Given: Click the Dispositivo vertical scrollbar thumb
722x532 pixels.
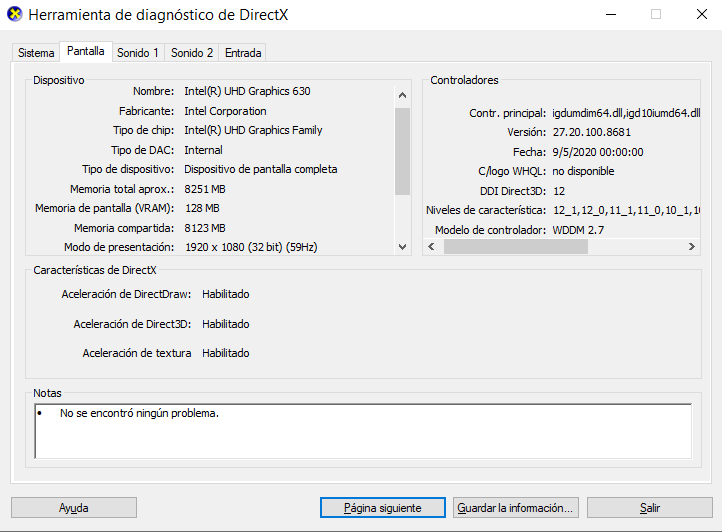Looking at the screenshot, I should tap(402, 151).
